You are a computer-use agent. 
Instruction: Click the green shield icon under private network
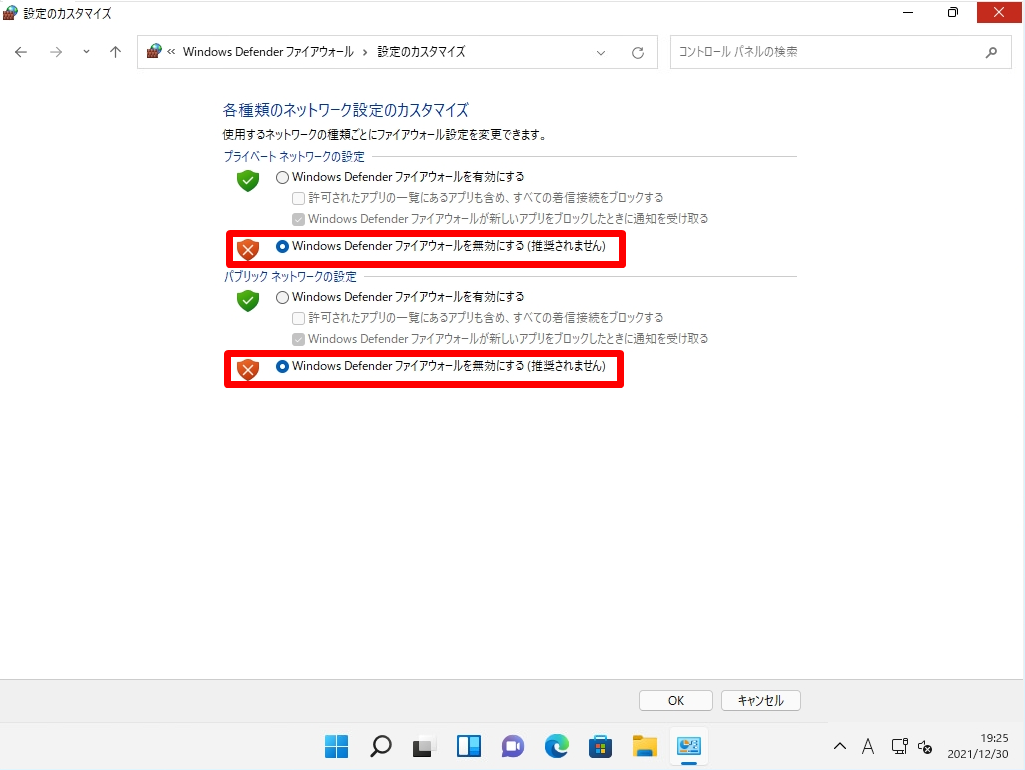coord(248,180)
